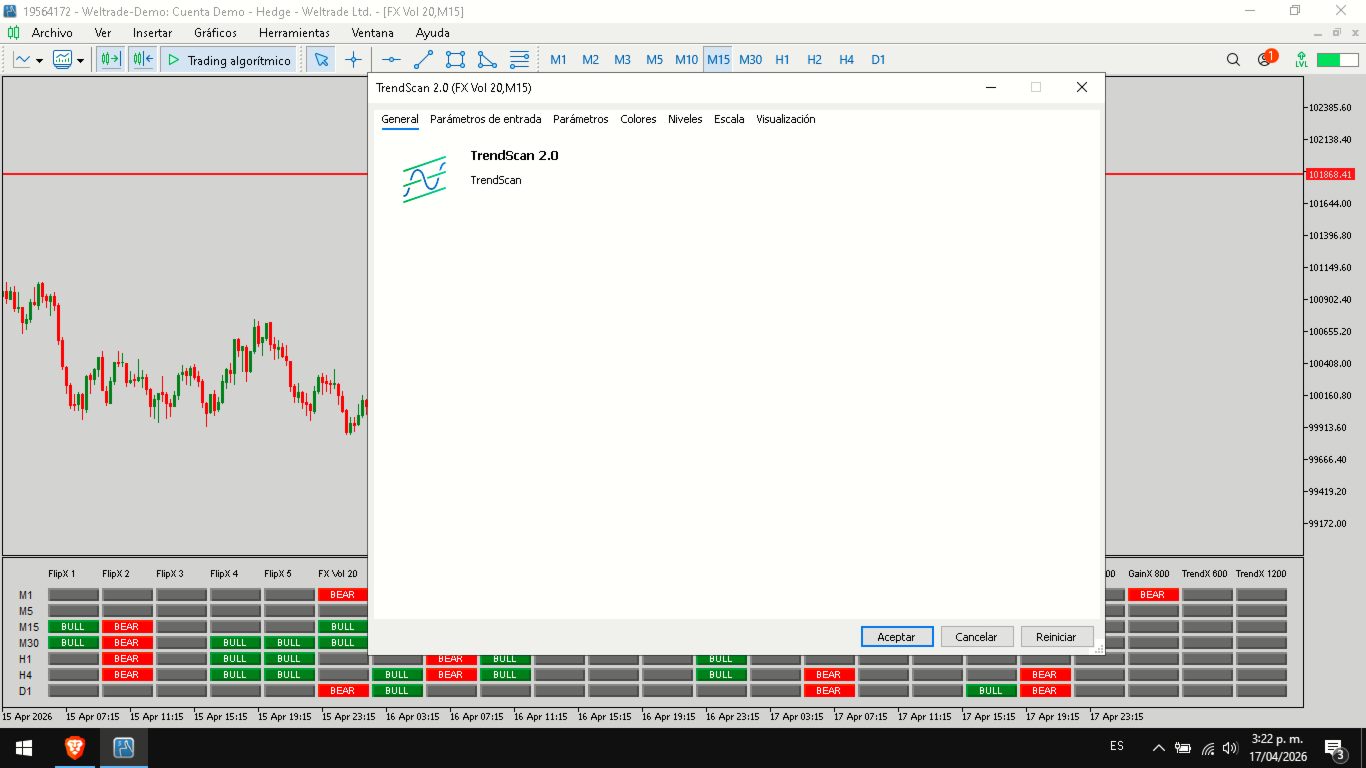Toggle chart shift to right edge
This screenshot has height=768, width=1366.
click(x=110, y=60)
